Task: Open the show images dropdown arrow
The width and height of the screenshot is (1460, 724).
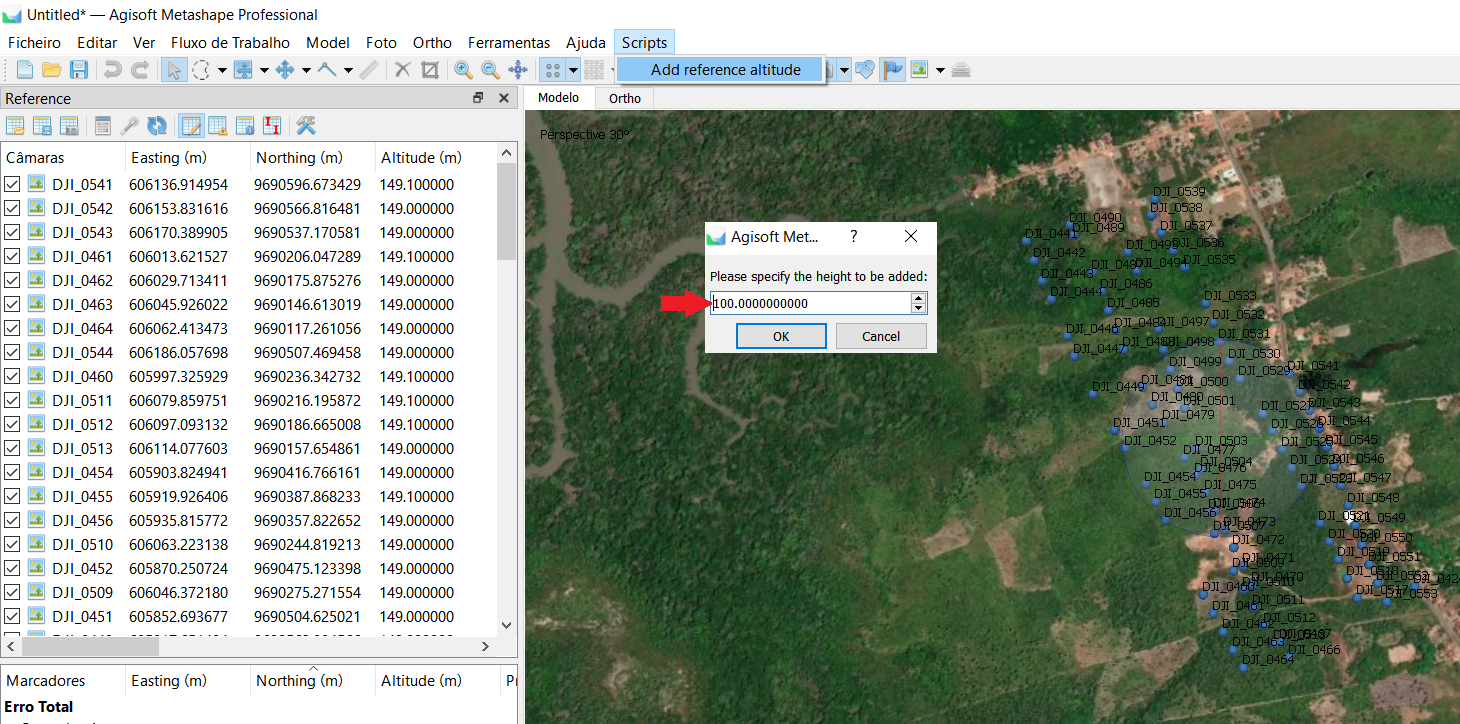Action: point(940,70)
